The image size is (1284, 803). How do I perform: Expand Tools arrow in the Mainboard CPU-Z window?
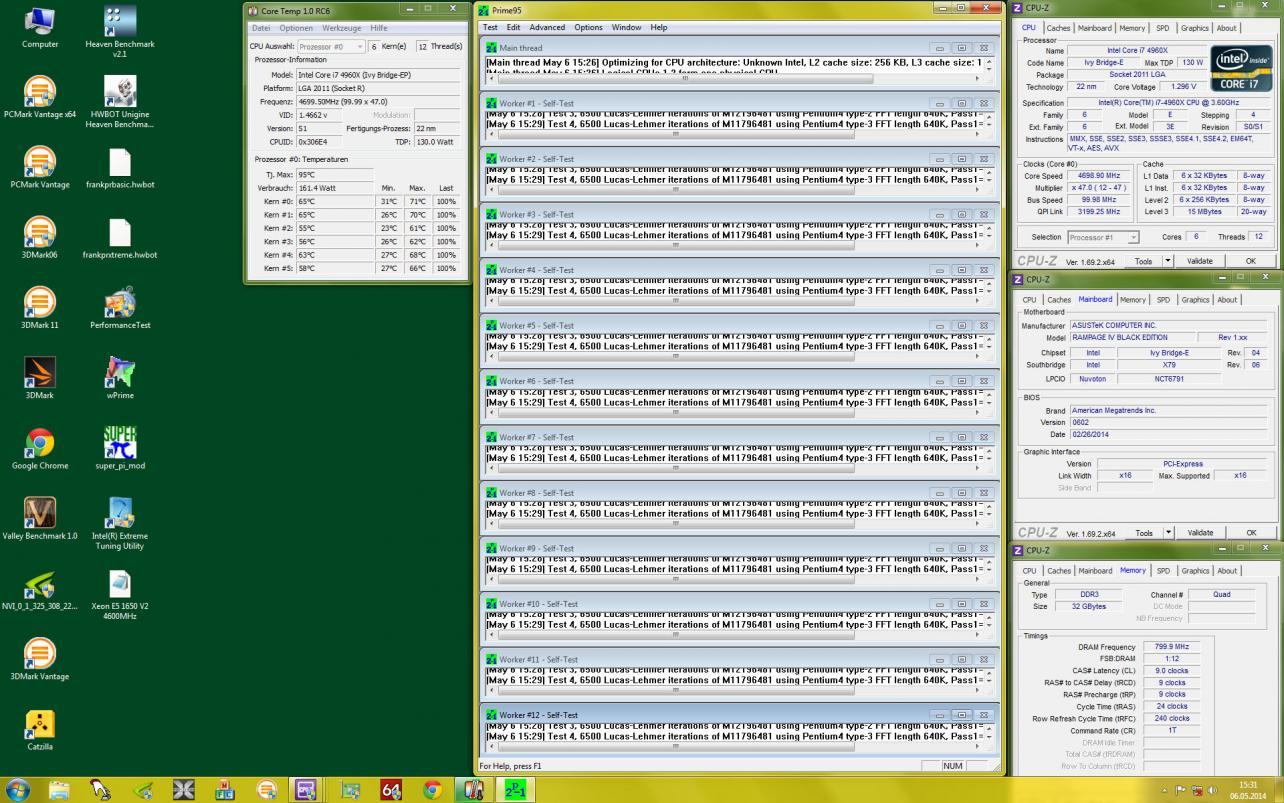pos(1169,533)
